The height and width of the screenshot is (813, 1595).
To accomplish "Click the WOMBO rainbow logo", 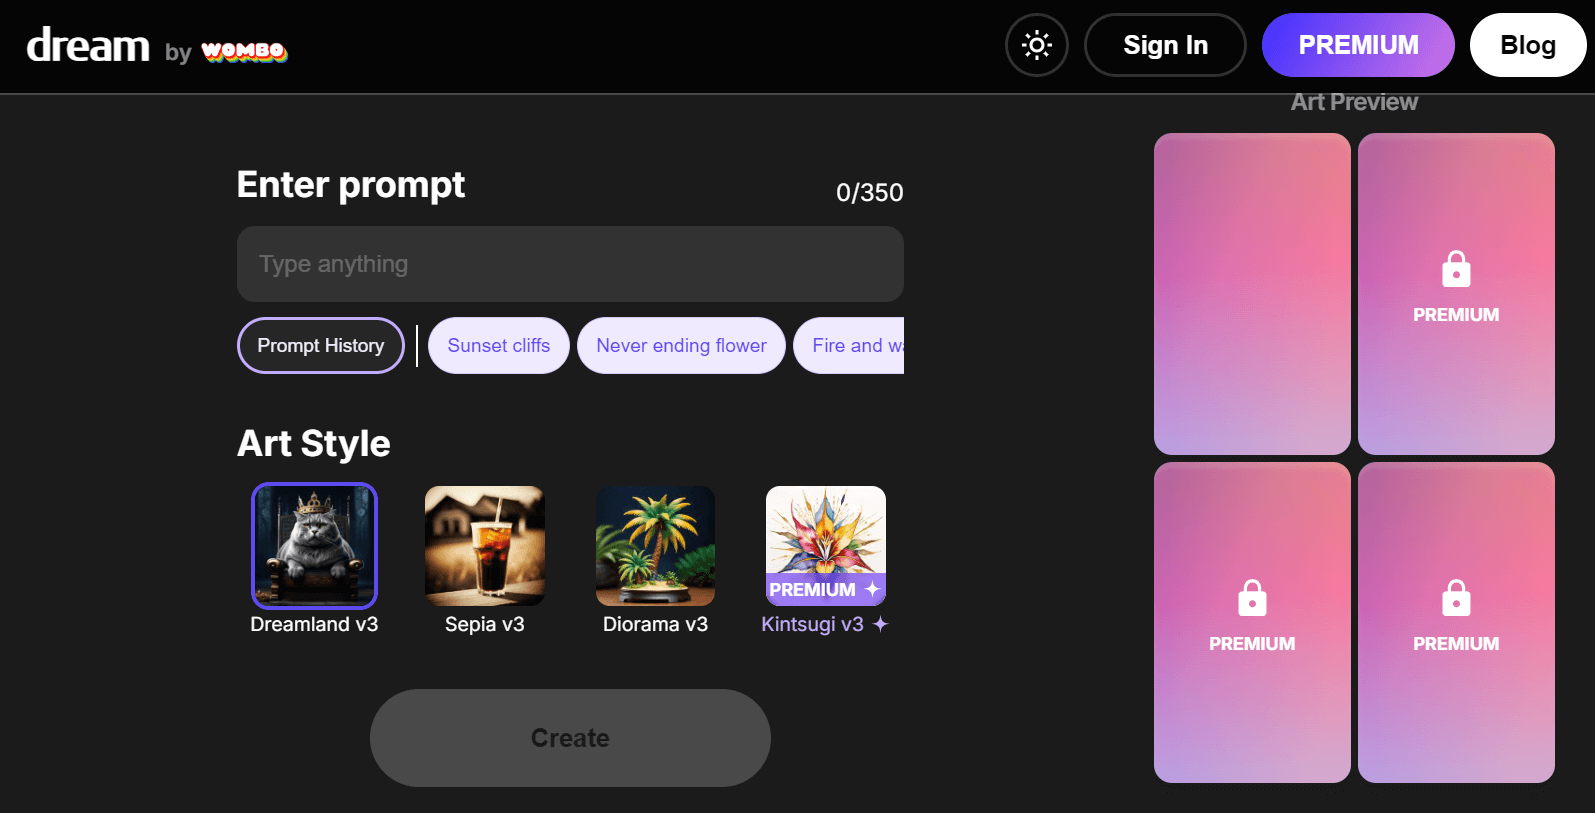I will 244,51.
